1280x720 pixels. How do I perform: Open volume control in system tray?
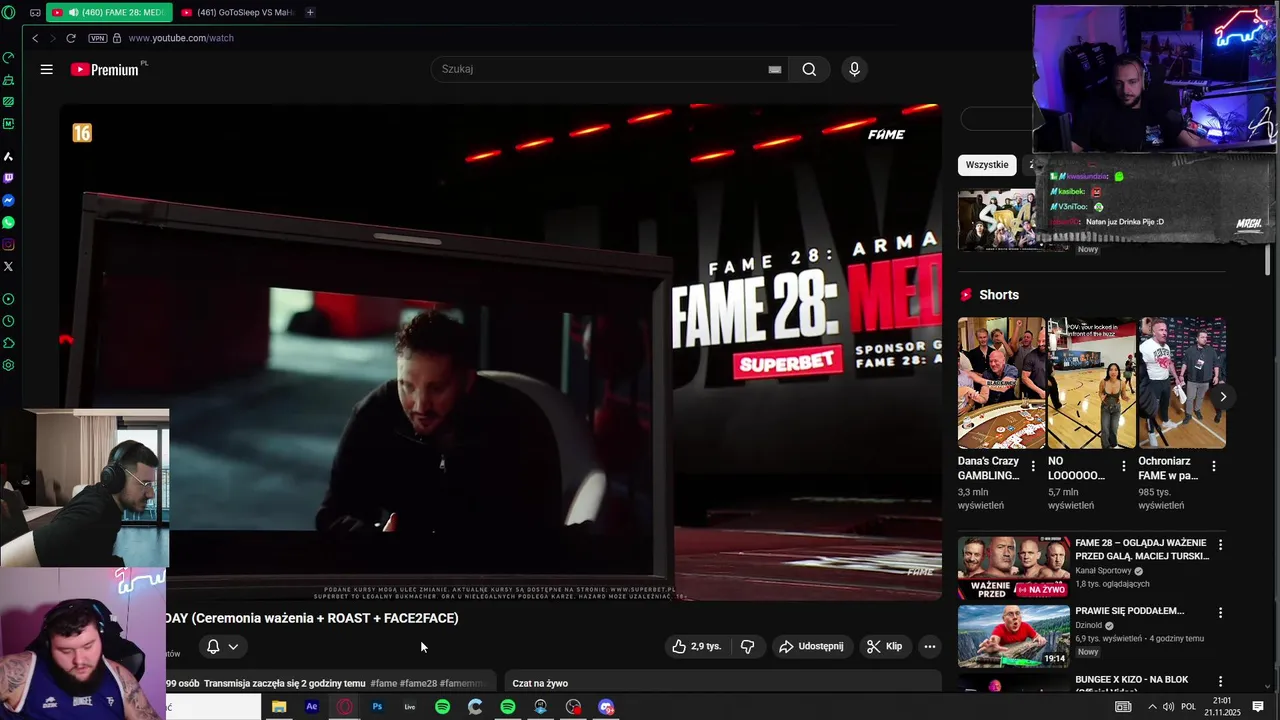1168,707
